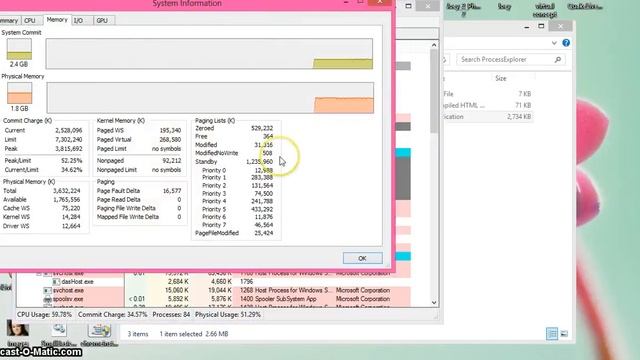The height and width of the screenshot is (360, 640).
Task: Open the I/O tab
Action: [x=78, y=20]
